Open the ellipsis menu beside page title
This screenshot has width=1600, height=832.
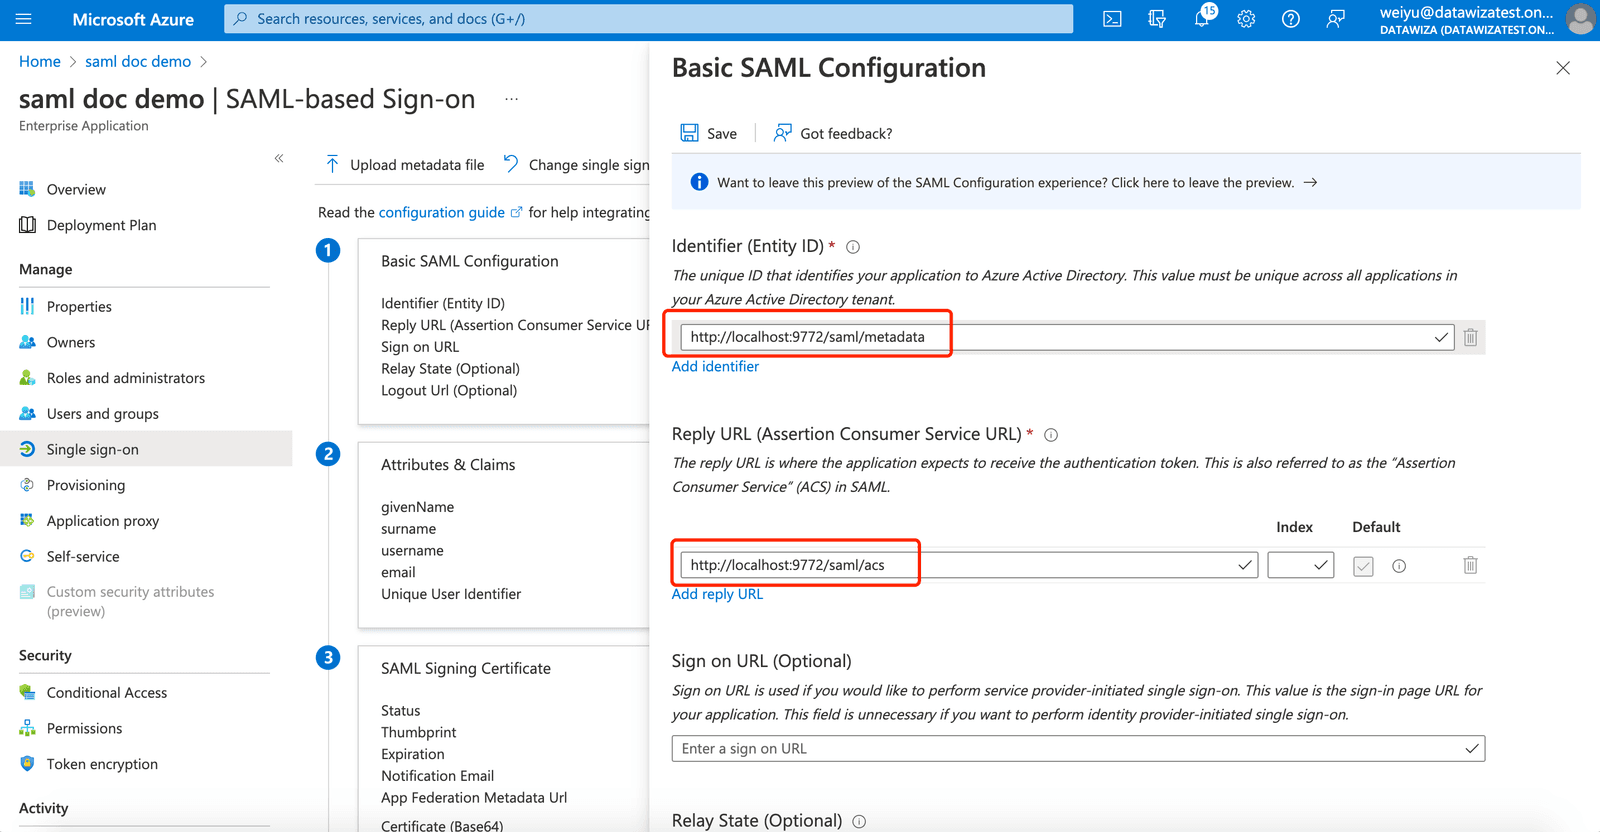(x=512, y=99)
